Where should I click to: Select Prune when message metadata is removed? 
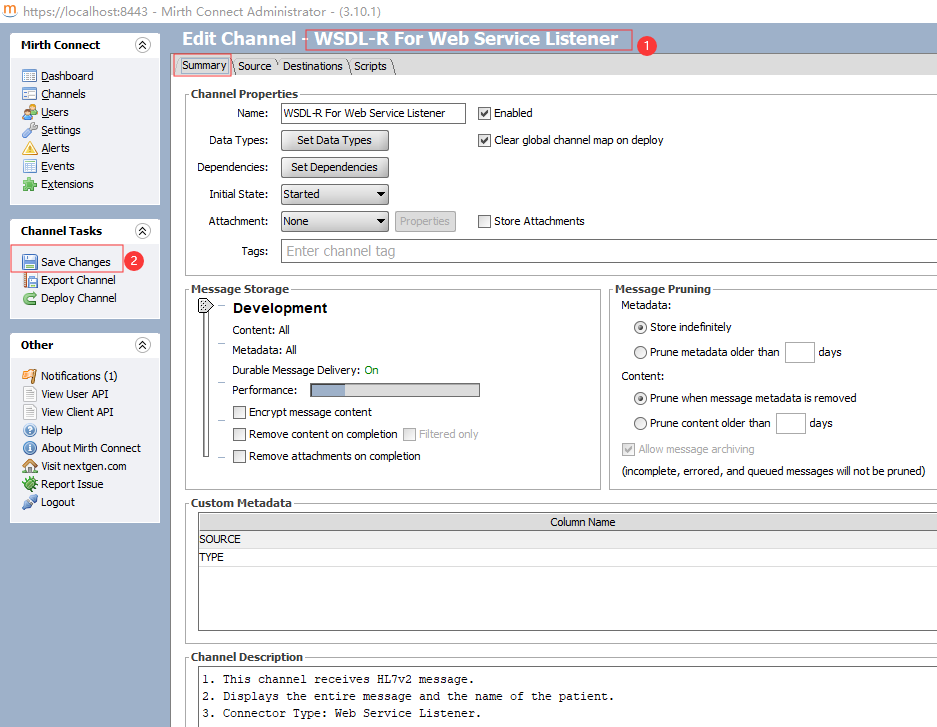point(640,398)
